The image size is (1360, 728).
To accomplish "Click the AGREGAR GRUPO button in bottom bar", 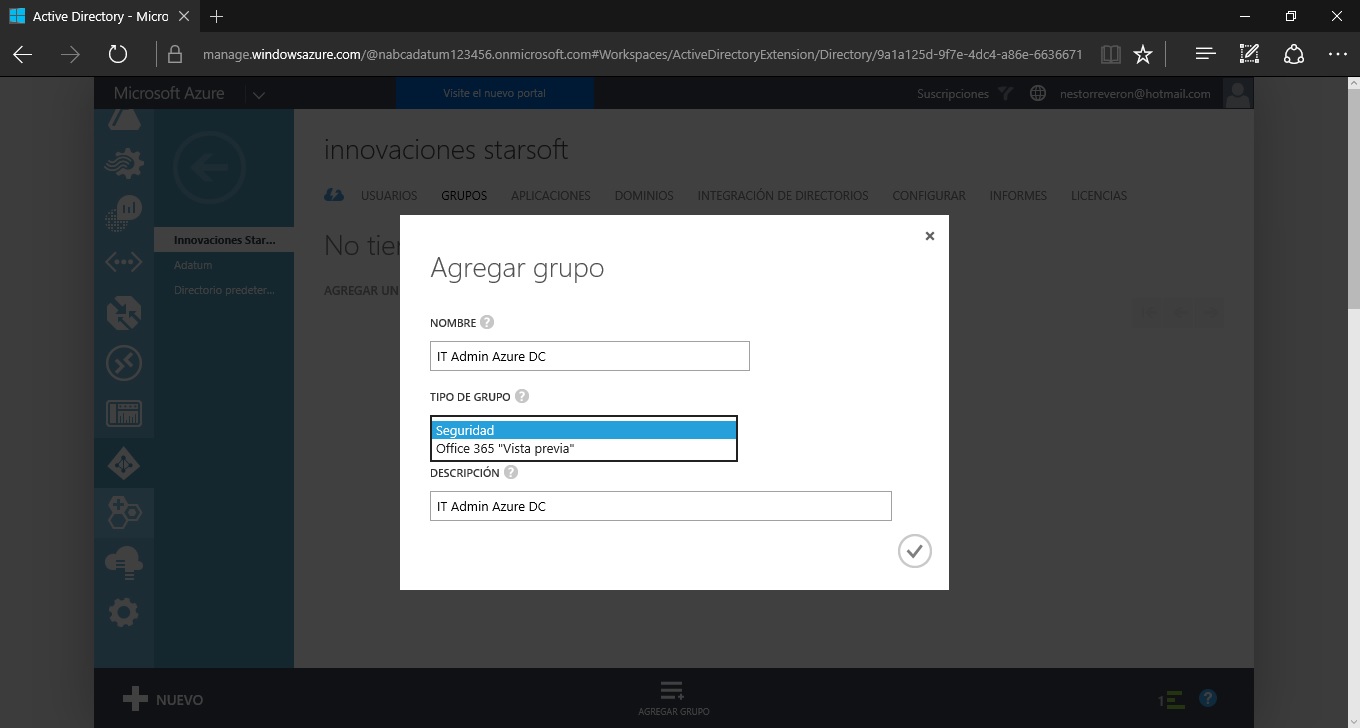I will pyautogui.click(x=673, y=698).
